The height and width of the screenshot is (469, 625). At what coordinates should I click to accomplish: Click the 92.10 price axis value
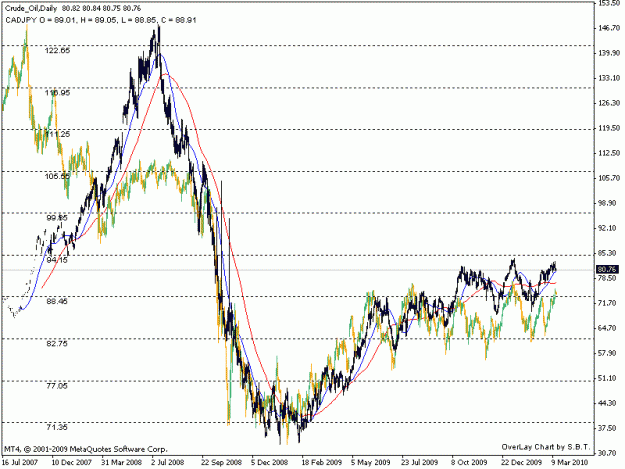click(609, 228)
